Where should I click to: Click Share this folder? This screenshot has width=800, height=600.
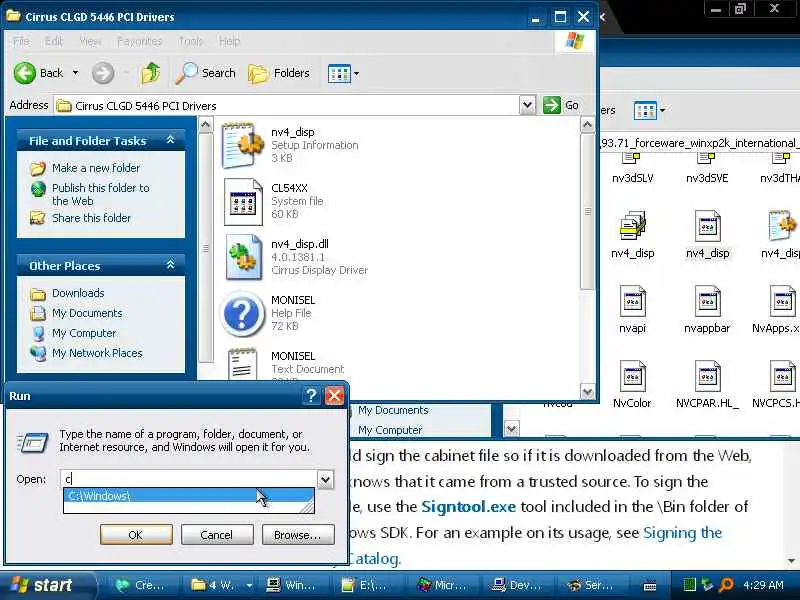91,218
